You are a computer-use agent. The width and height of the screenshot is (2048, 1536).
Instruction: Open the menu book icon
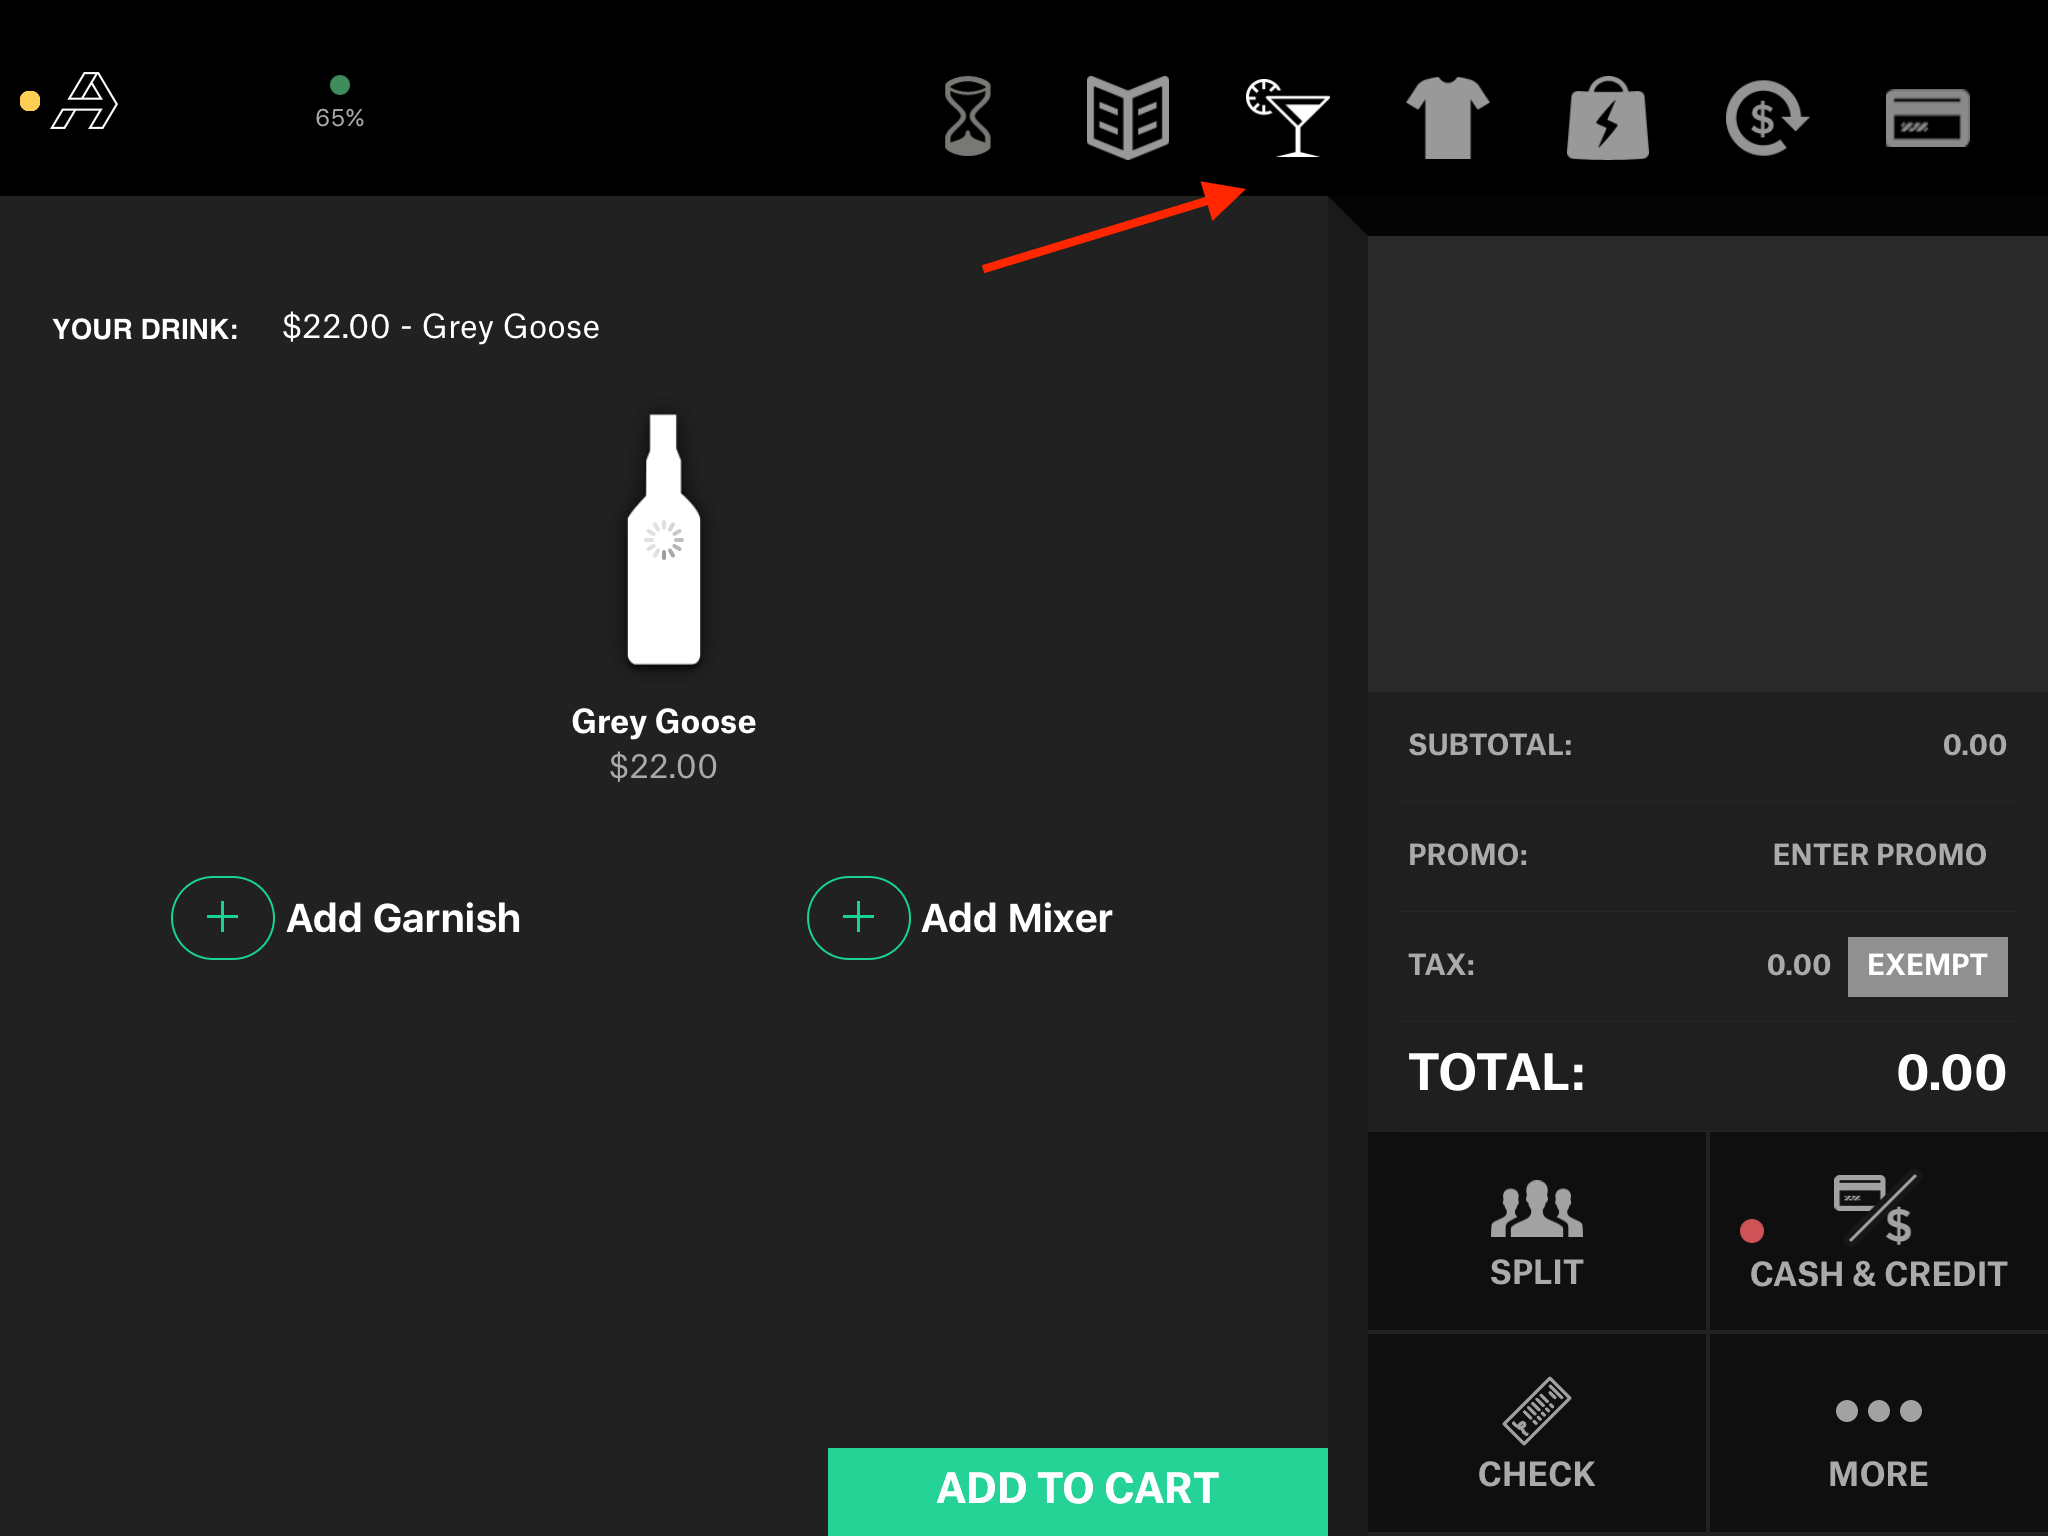[x=1127, y=117]
